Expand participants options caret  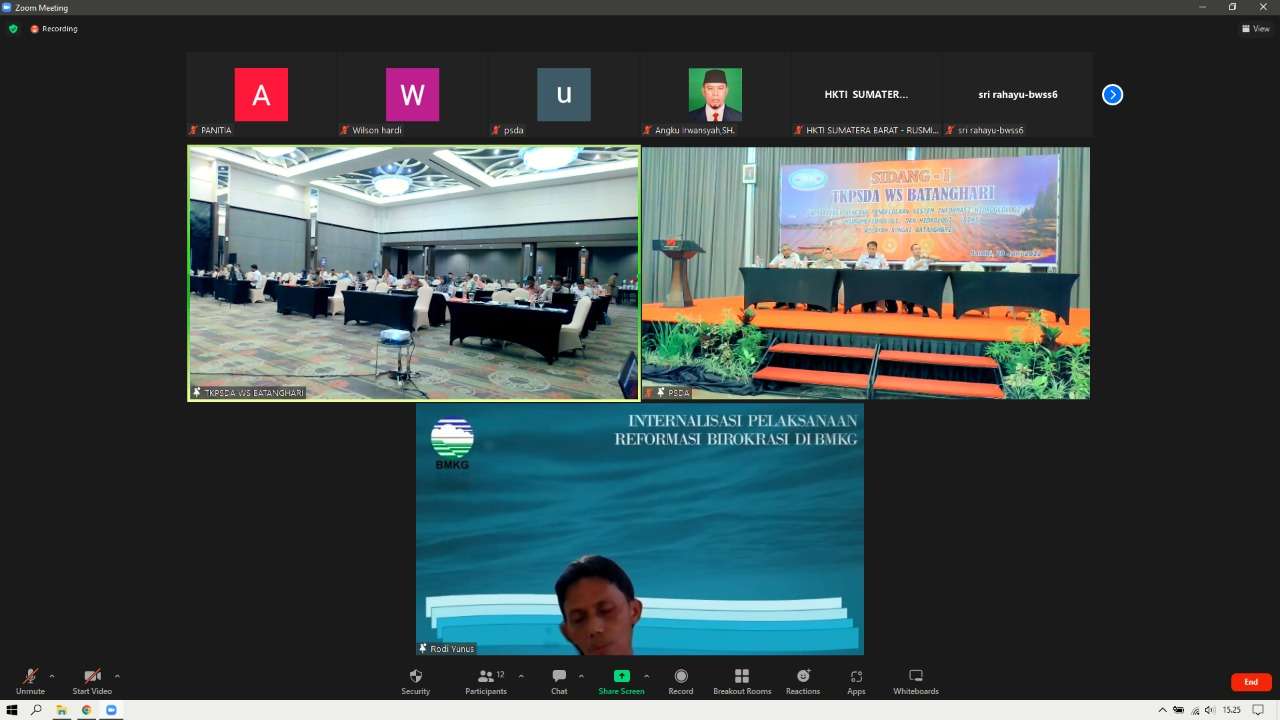(521, 676)
